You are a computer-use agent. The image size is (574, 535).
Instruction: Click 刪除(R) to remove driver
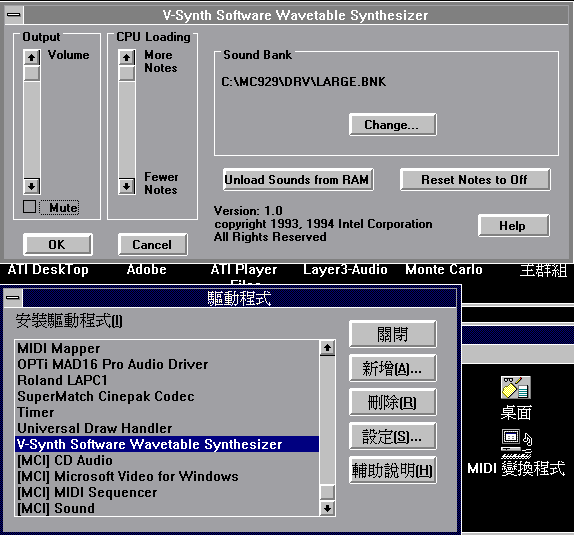pos(392,402)
